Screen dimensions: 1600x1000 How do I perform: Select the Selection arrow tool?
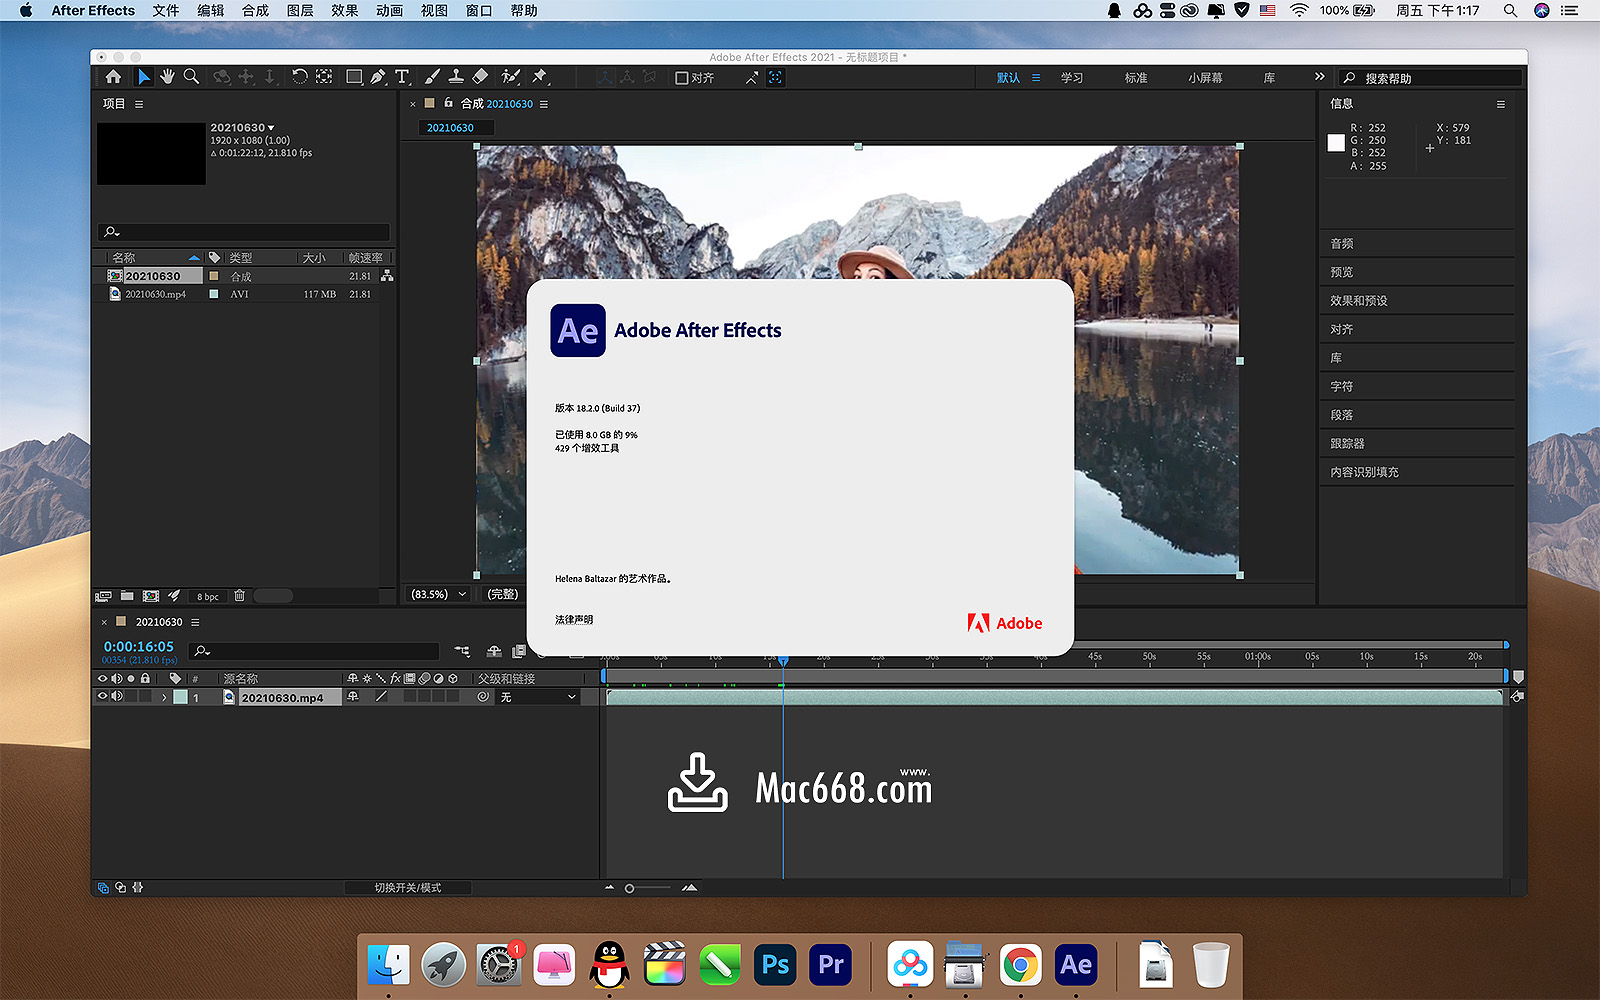[144, 77]
